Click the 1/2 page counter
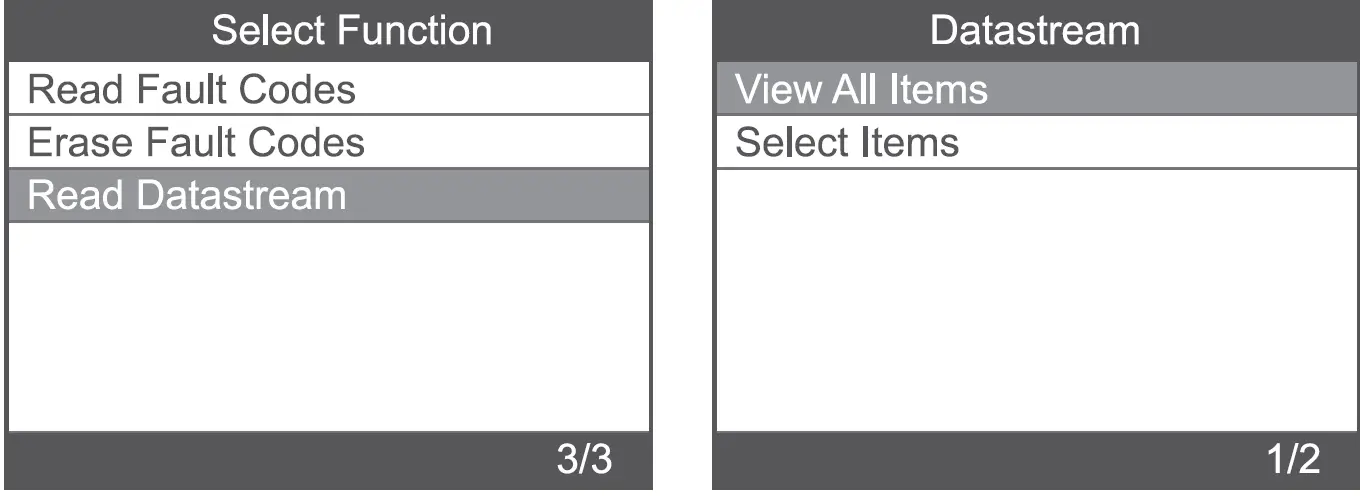This screenshot has height=496, width=1360. pyautogui.click(x=1292, y=460)
